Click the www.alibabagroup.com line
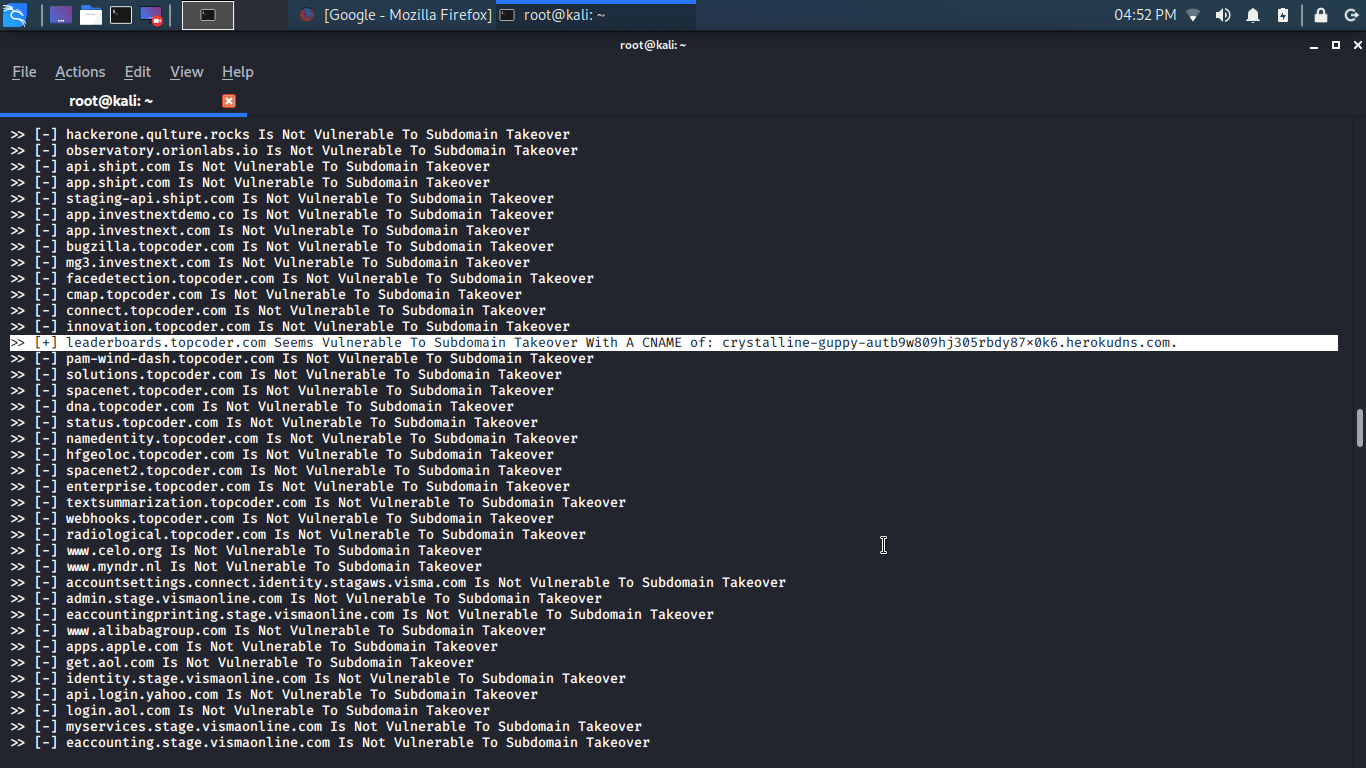The image size is (1366, 768). [x=278, y=630]
